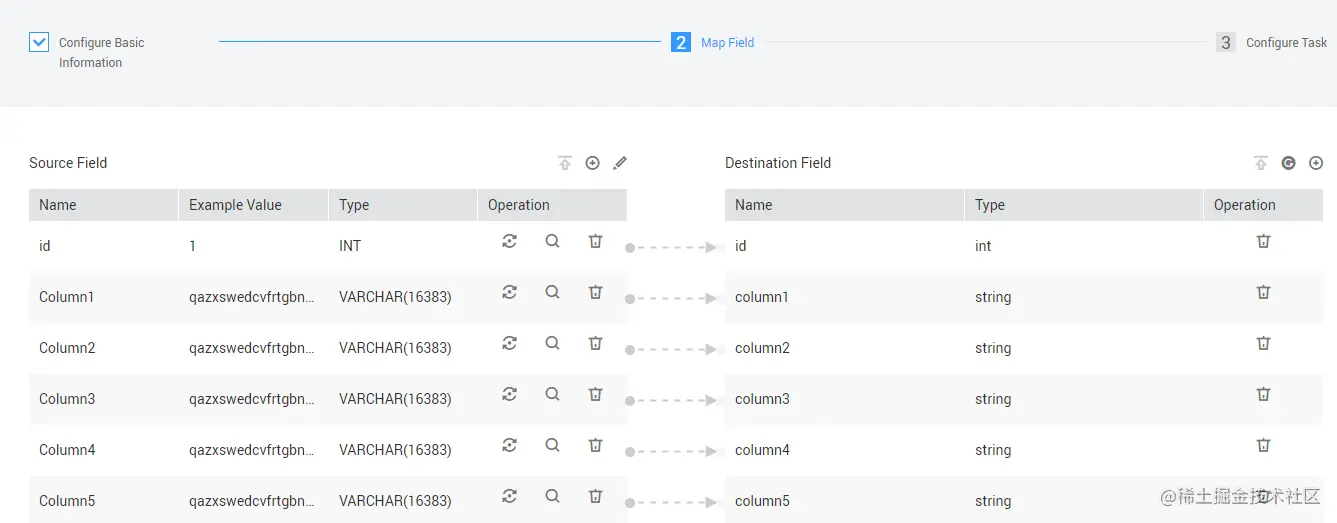
Task: Click the Destination Field move-to-top icon
Action: (1261, 163)
